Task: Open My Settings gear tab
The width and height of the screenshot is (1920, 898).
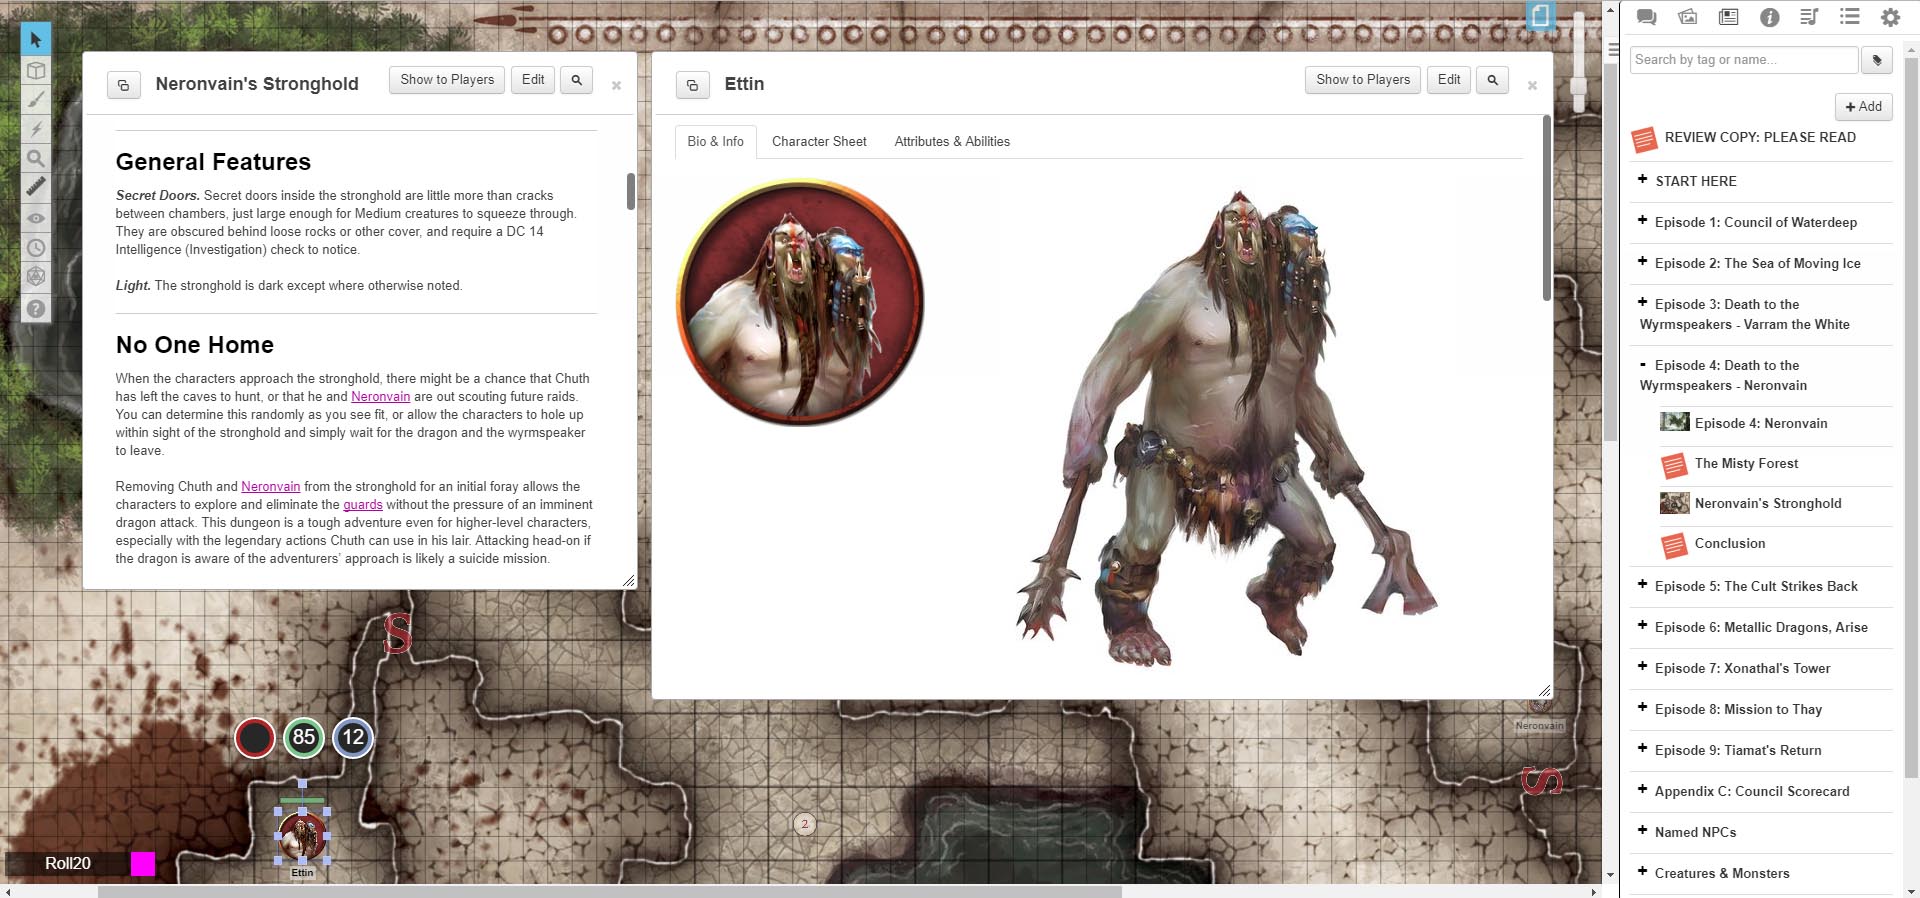Action: coord(1890,17)
